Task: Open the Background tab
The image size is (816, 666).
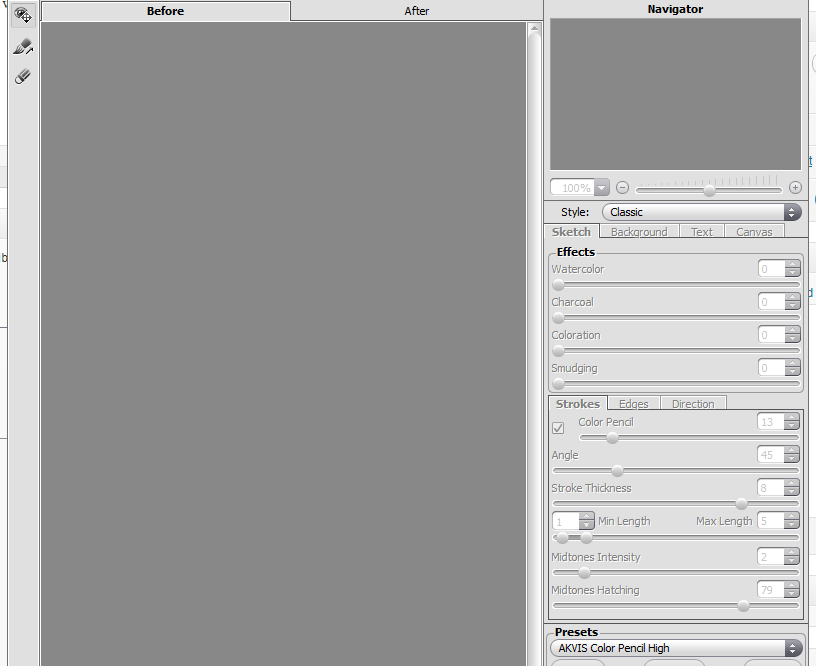Action: (x=638, y=232)
